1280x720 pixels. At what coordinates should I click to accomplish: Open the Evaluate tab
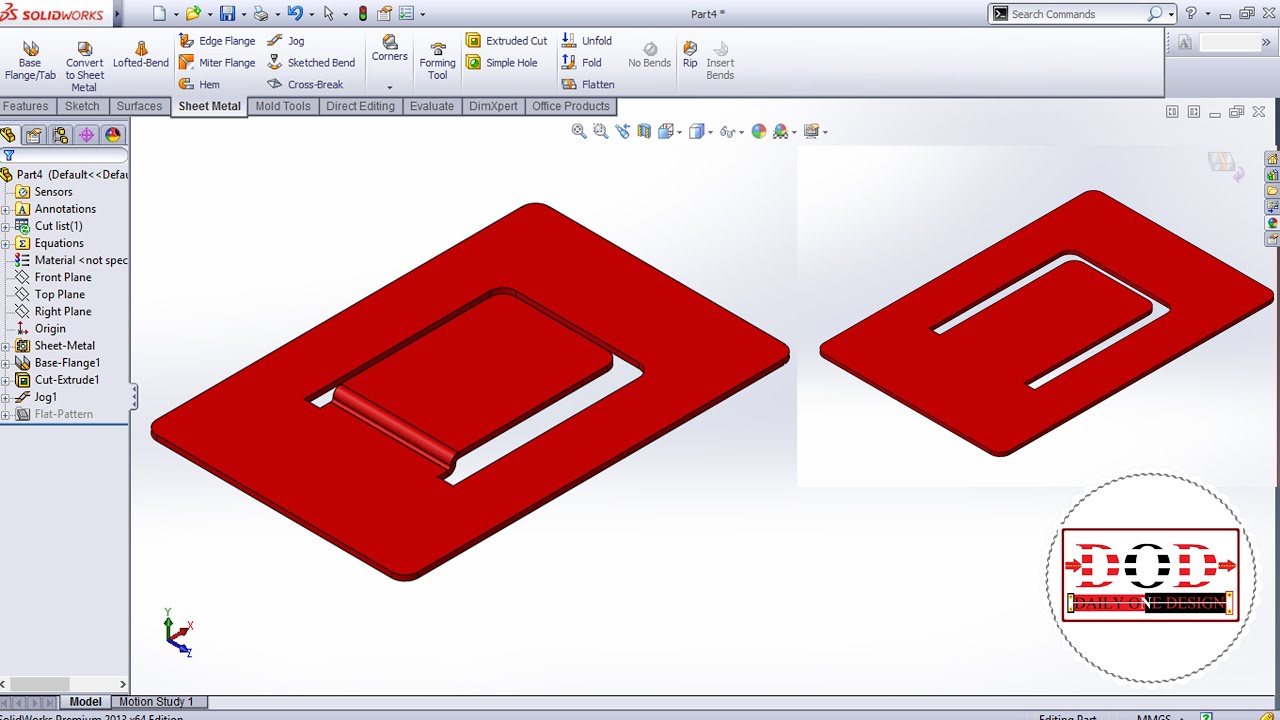[x=432, y=106]
